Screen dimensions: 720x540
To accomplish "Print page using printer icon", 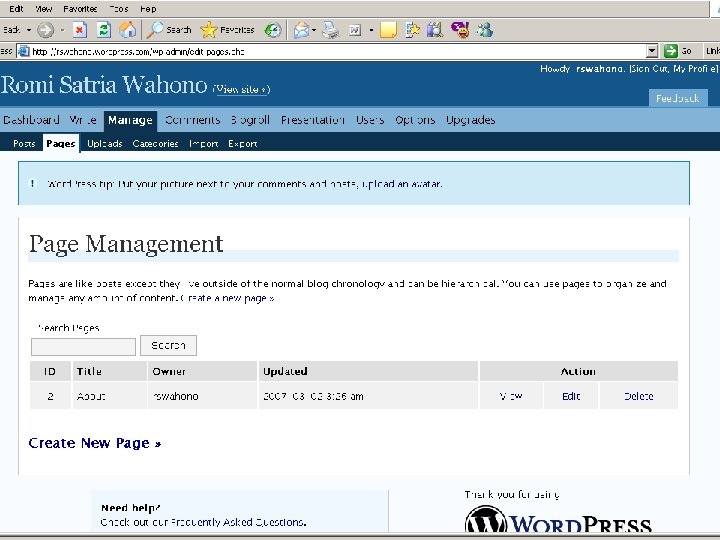I will (330, 30).
